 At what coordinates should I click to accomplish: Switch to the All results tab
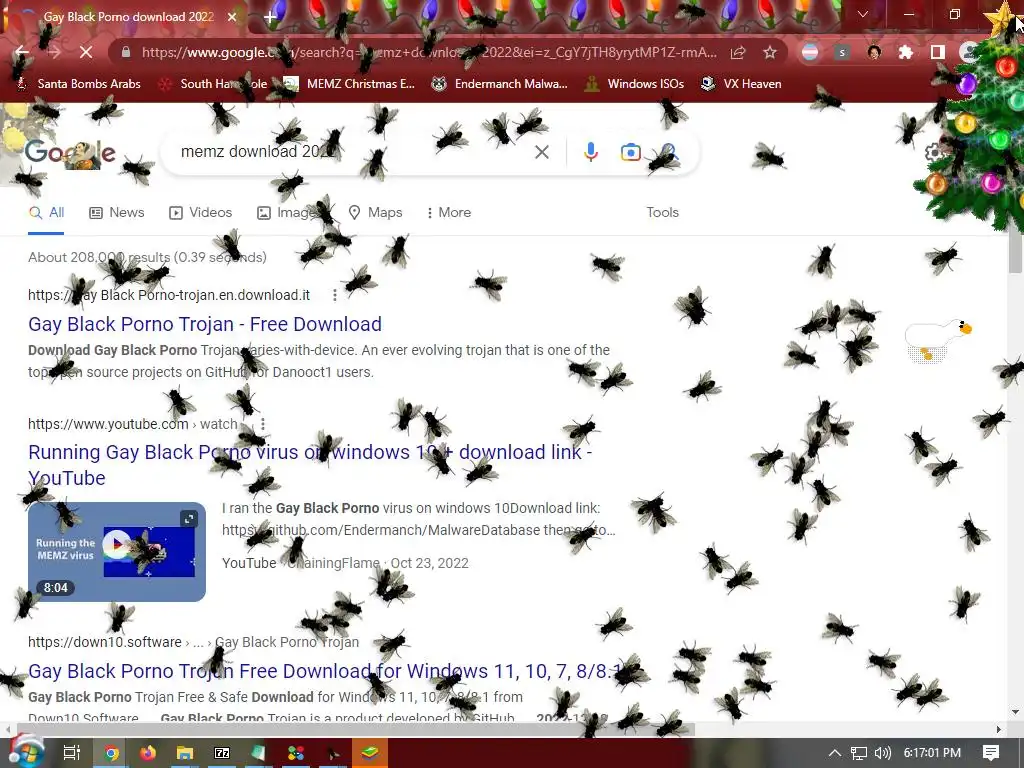pyautogui.click(x=46, y=212)
